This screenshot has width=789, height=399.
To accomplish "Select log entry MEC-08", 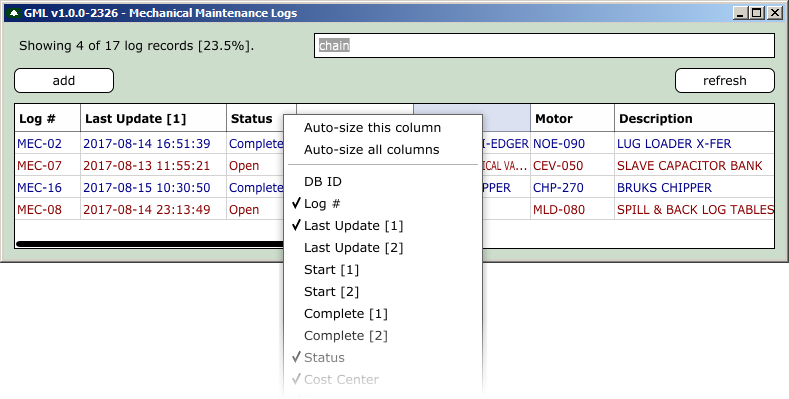I will pyautogui.click(x=39, y=210).
